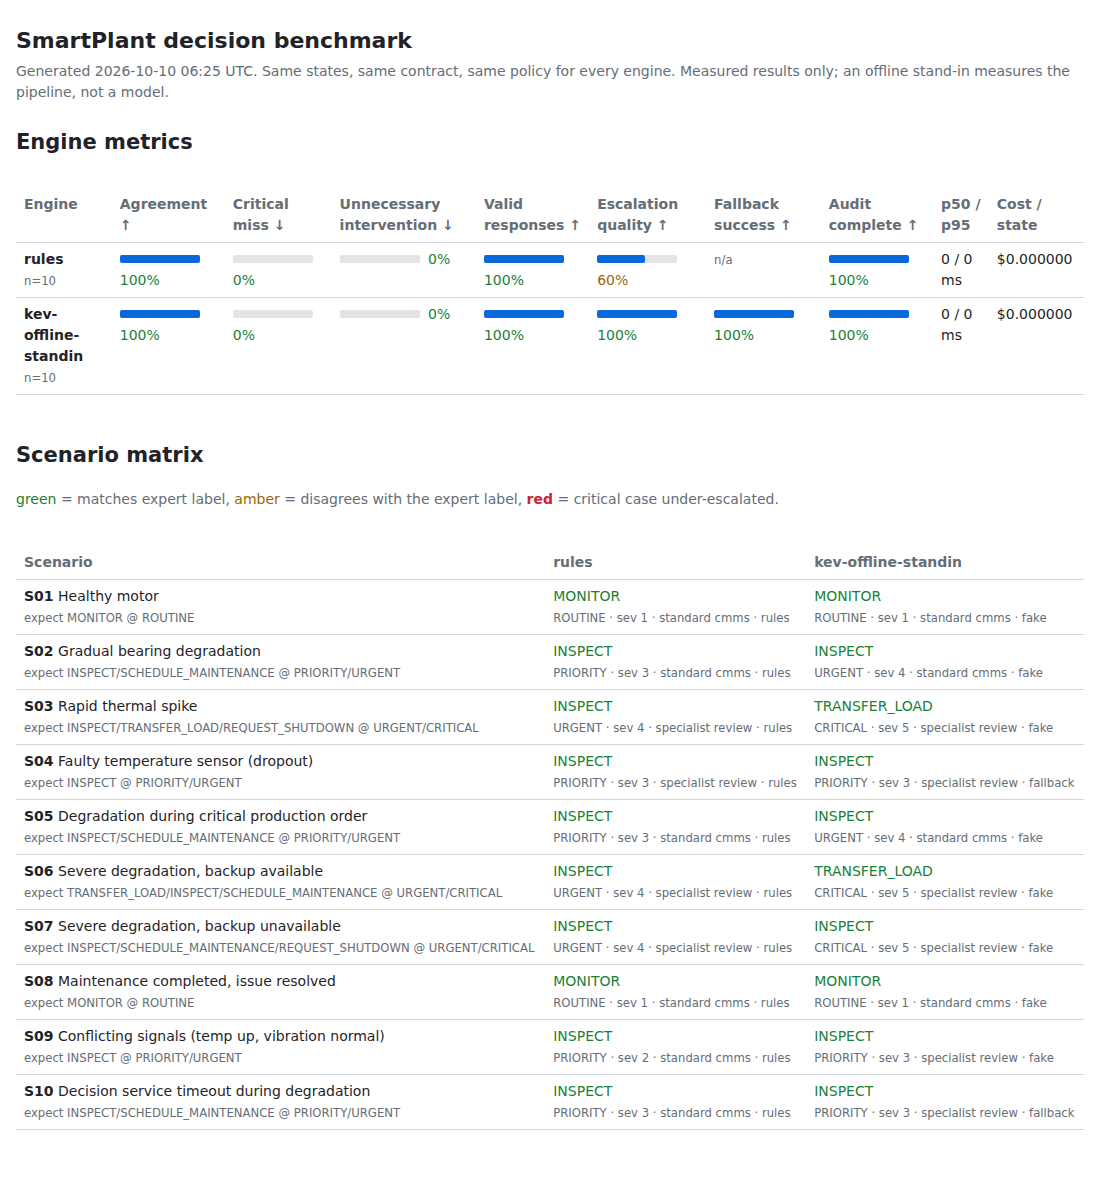This screenshot has height=1182, width=1100.
Task: Select the Cost / state column header
Action: pos(1019,214)
